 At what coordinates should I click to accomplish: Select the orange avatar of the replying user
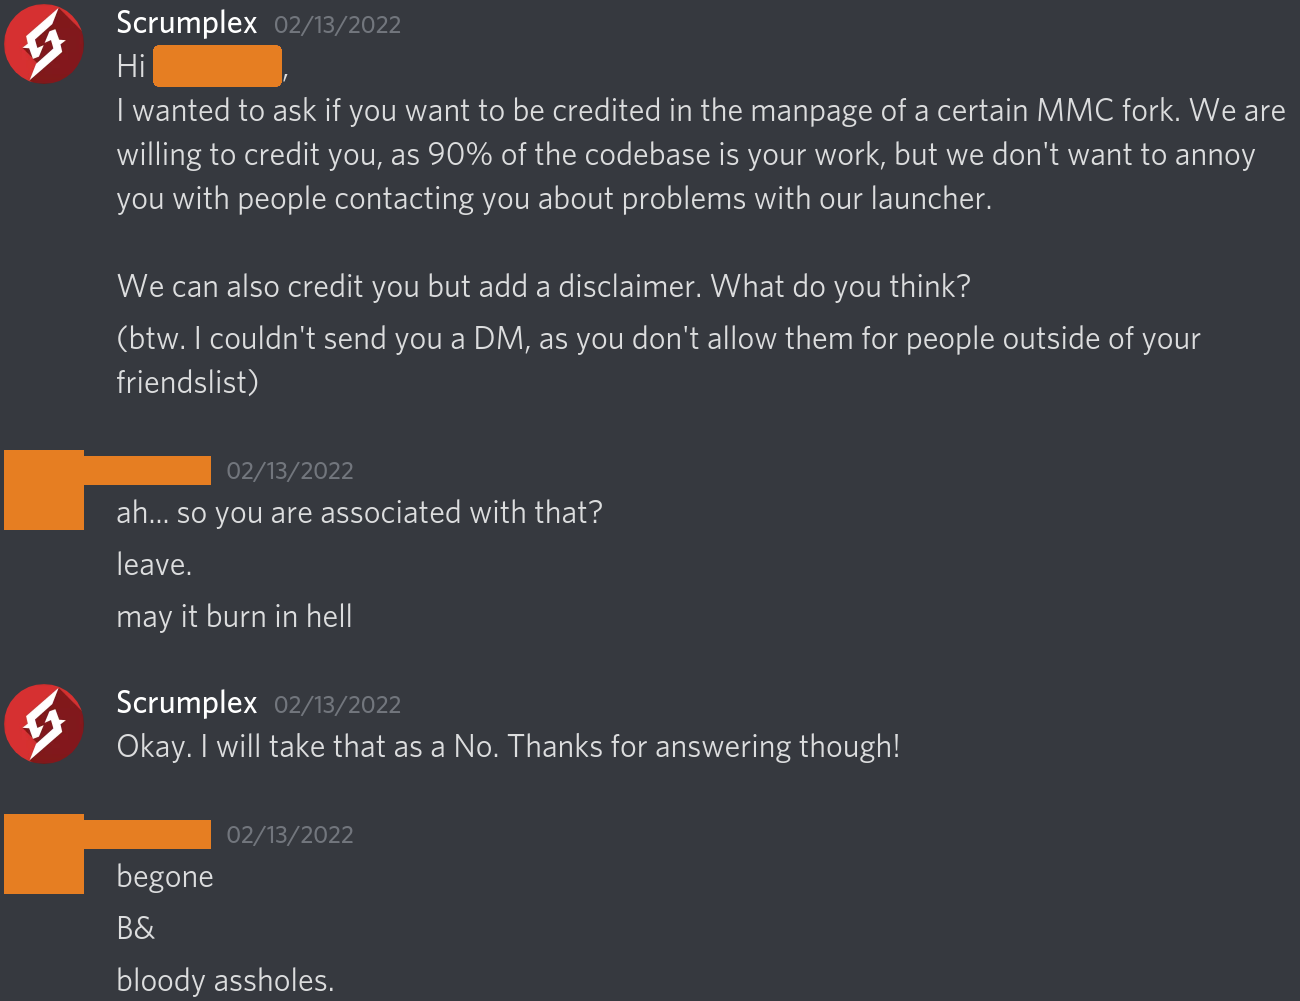point(44,490)
